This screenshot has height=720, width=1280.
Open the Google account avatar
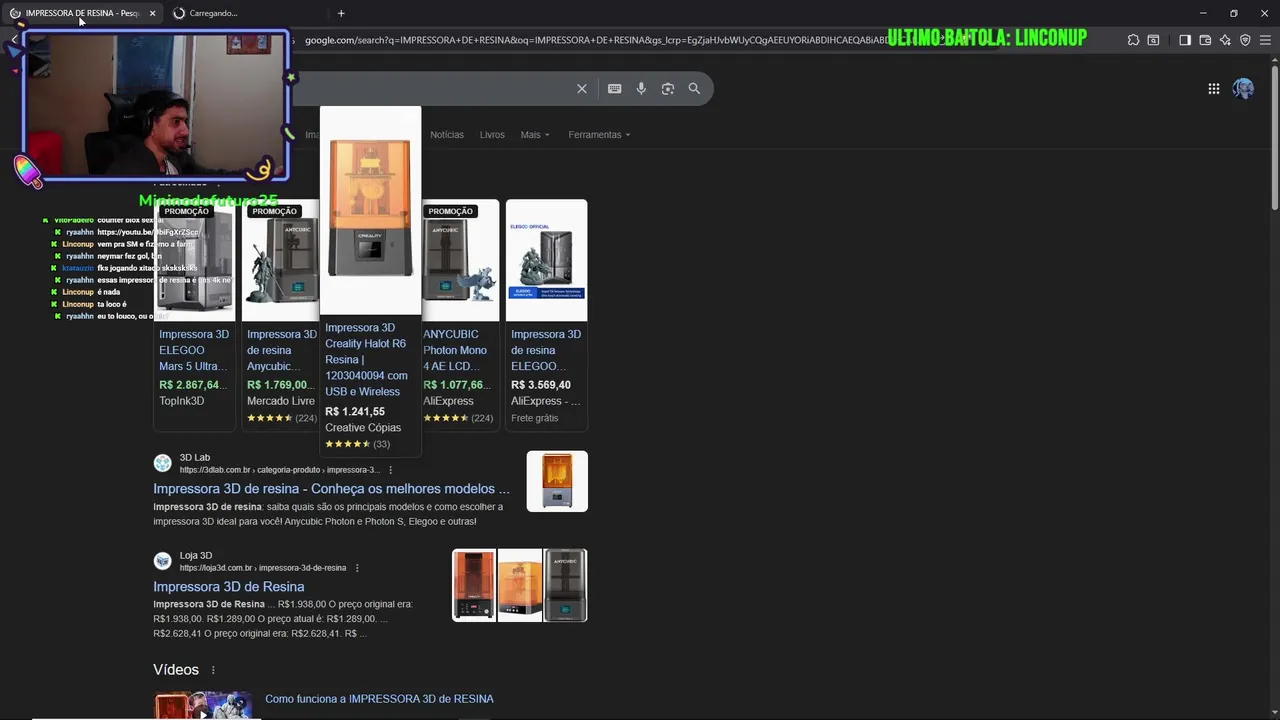pos(1243,89)
